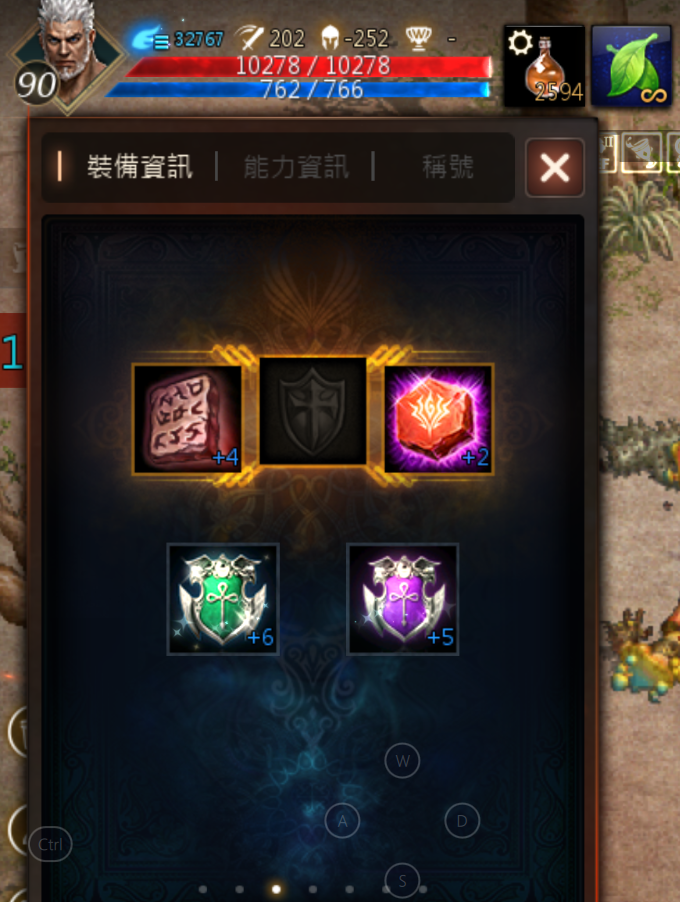Use the orange potion quick slot
The image size is (680, 902).
coord(544,66)
